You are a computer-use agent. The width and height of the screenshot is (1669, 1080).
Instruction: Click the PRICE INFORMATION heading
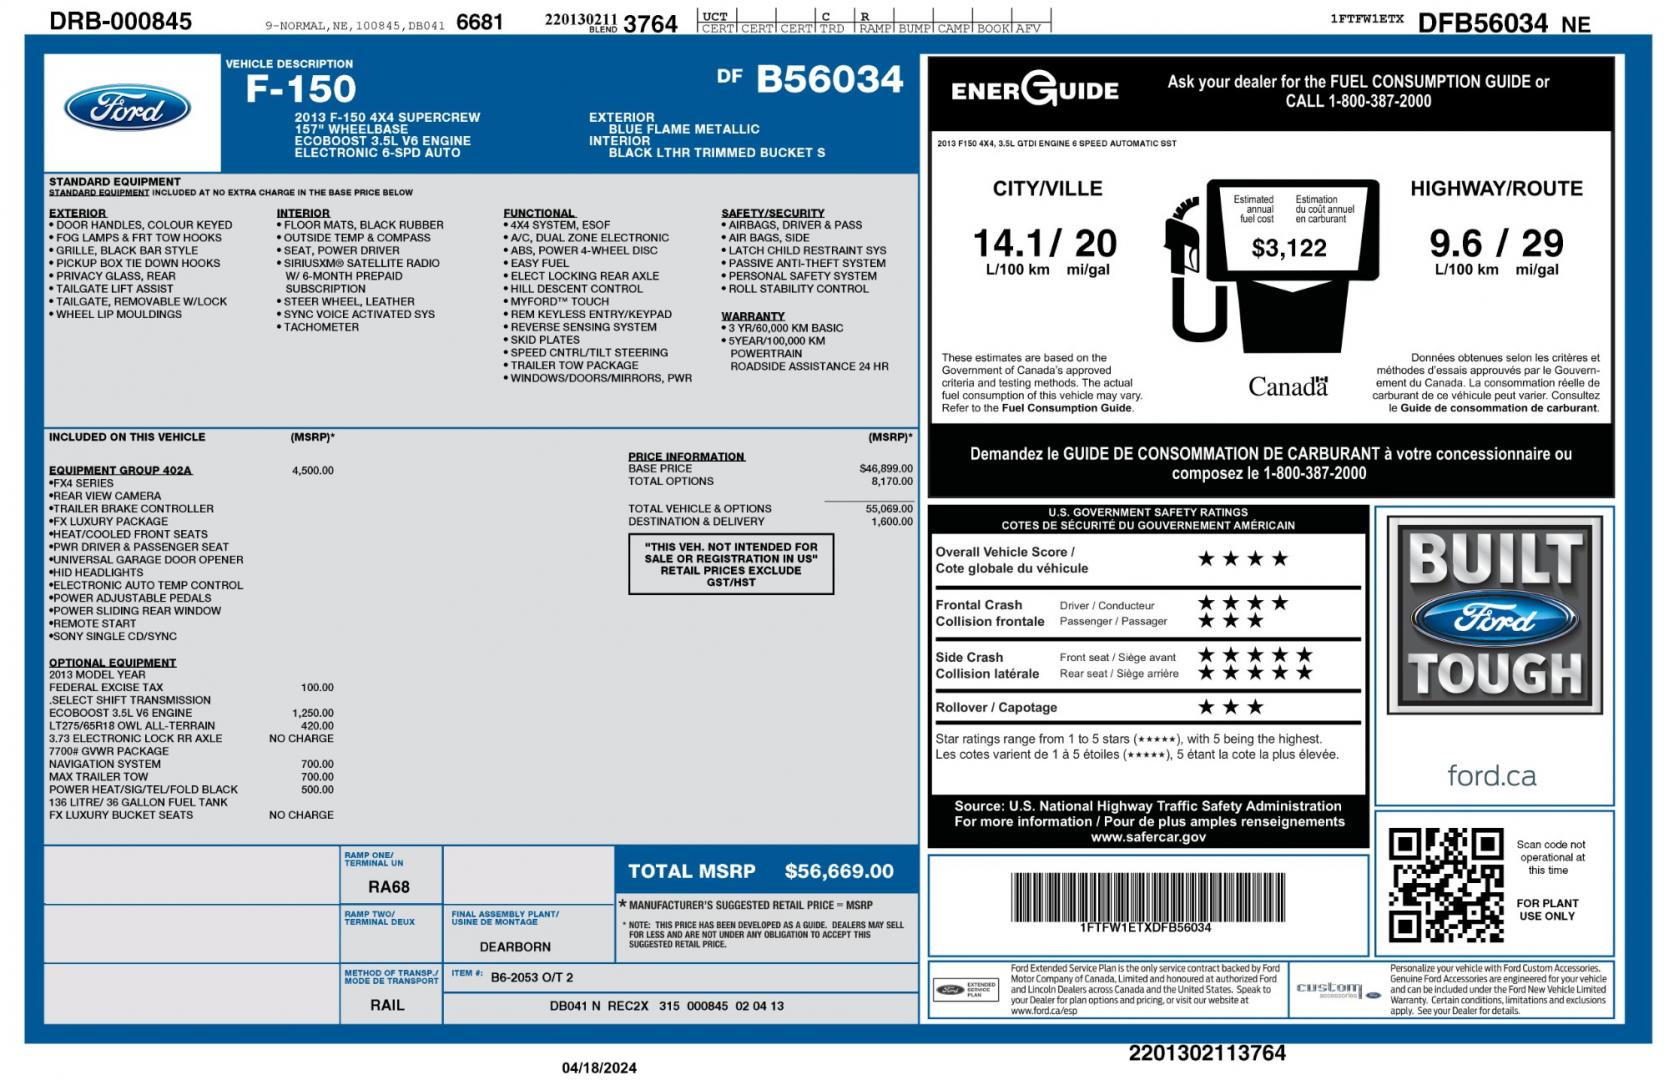[686, 457]
